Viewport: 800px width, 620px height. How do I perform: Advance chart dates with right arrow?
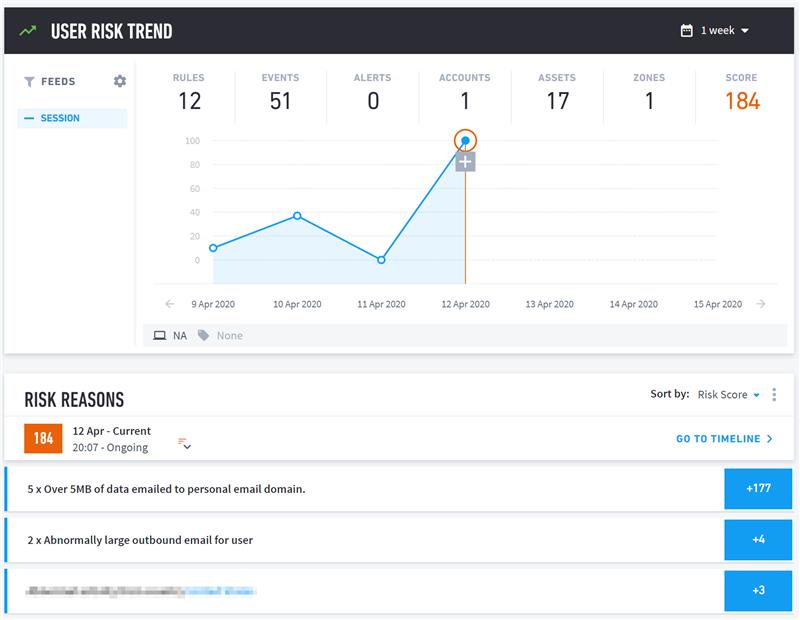[x=761, y=304]
